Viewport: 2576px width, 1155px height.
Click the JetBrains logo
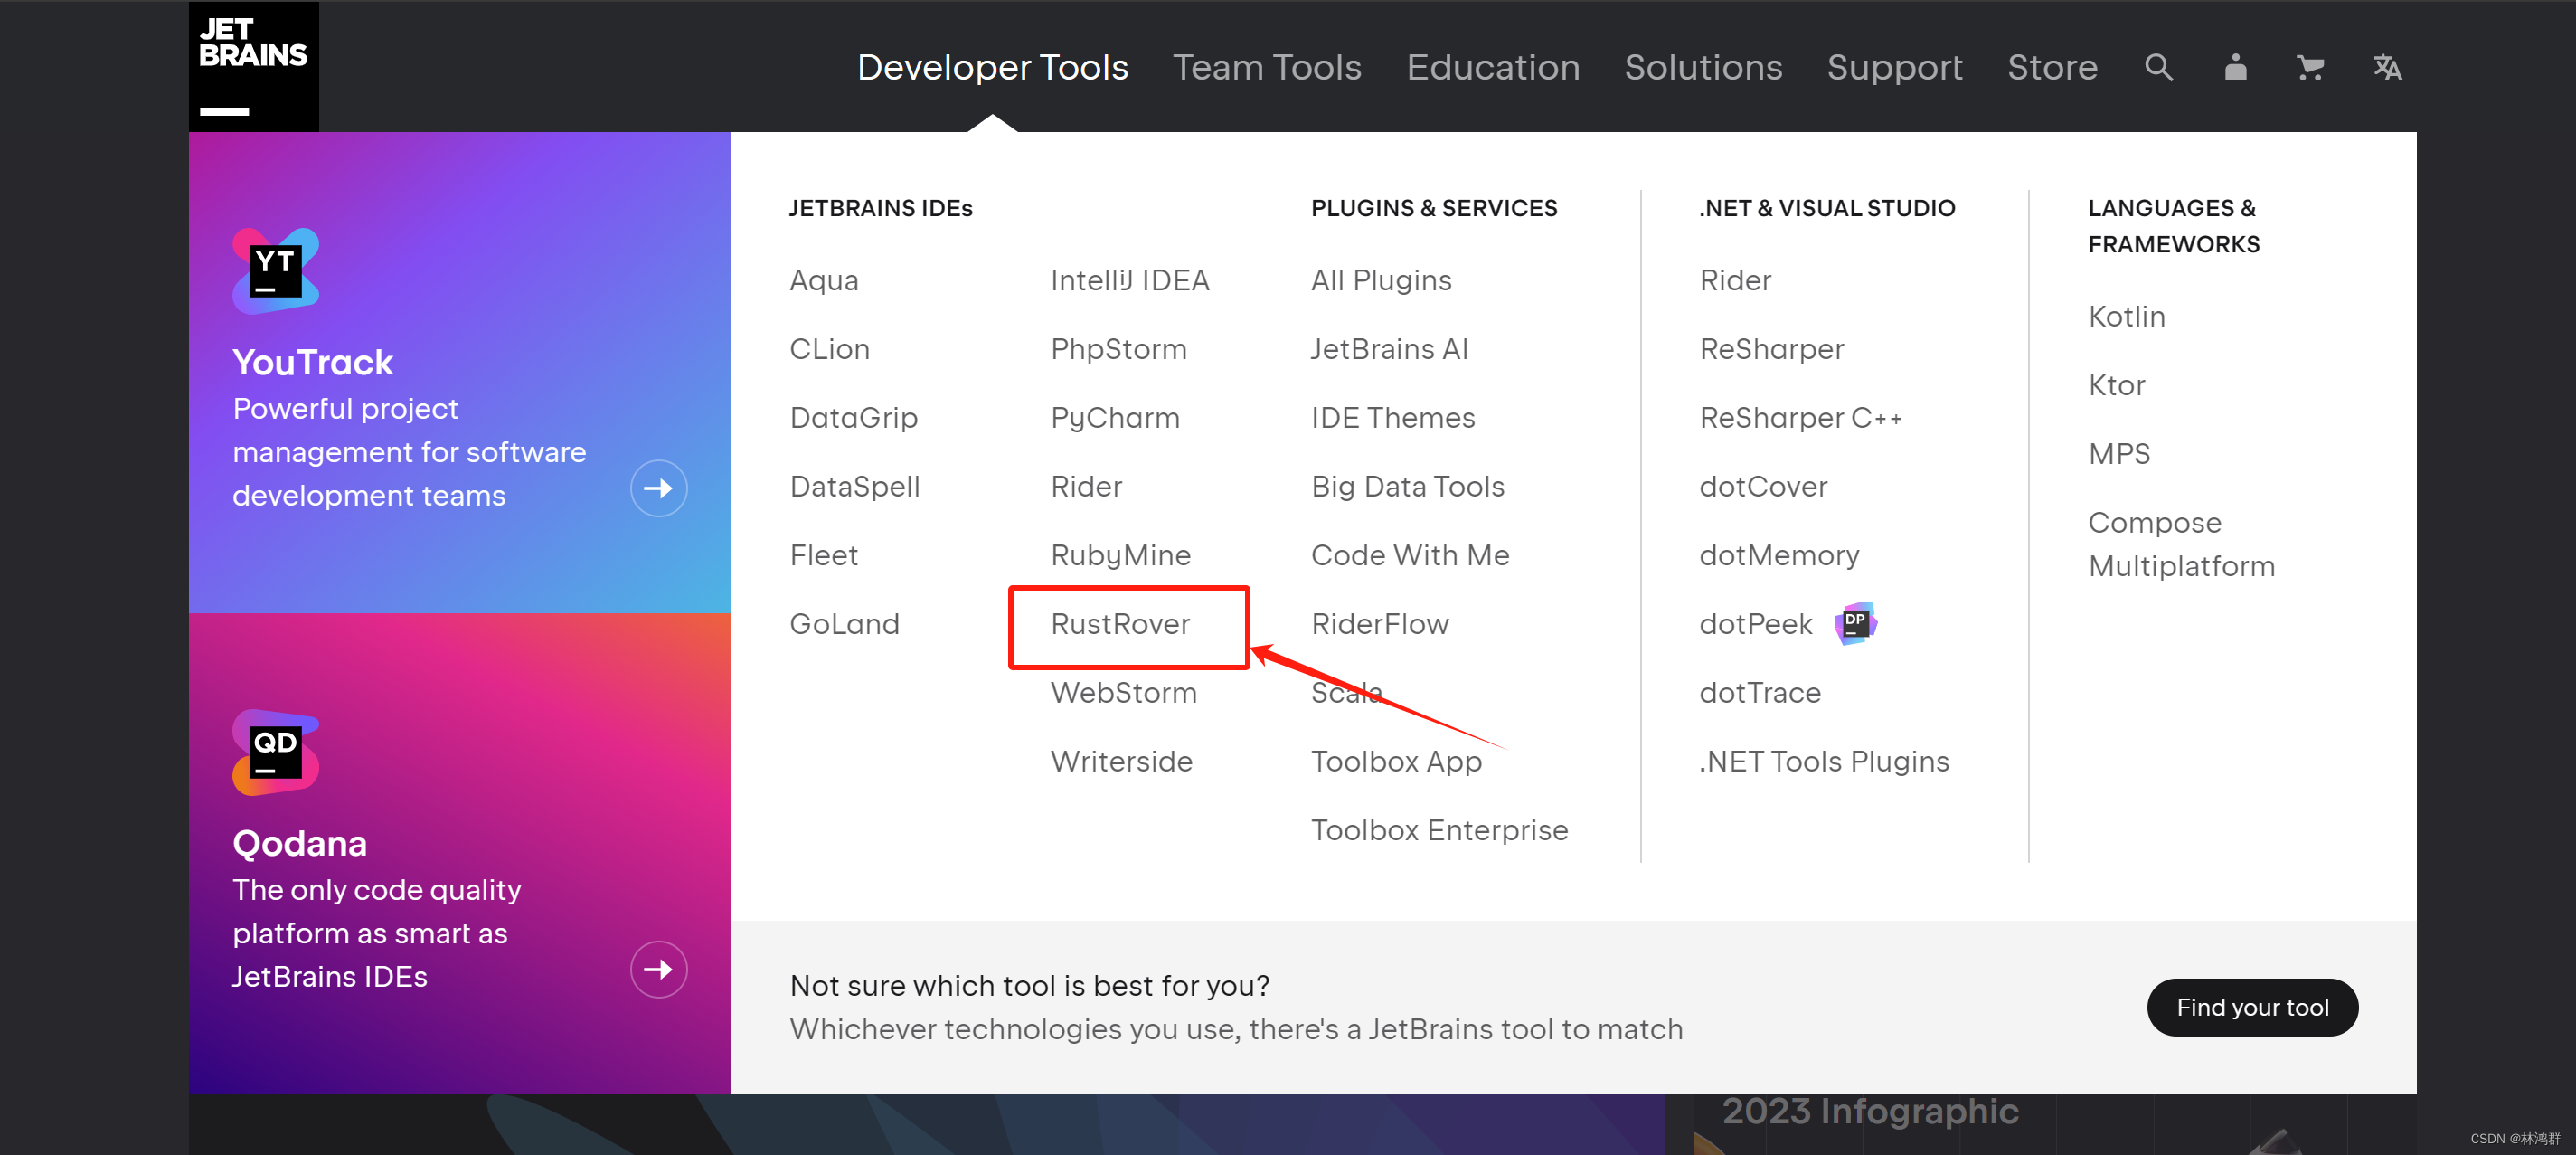click(254, 66)
